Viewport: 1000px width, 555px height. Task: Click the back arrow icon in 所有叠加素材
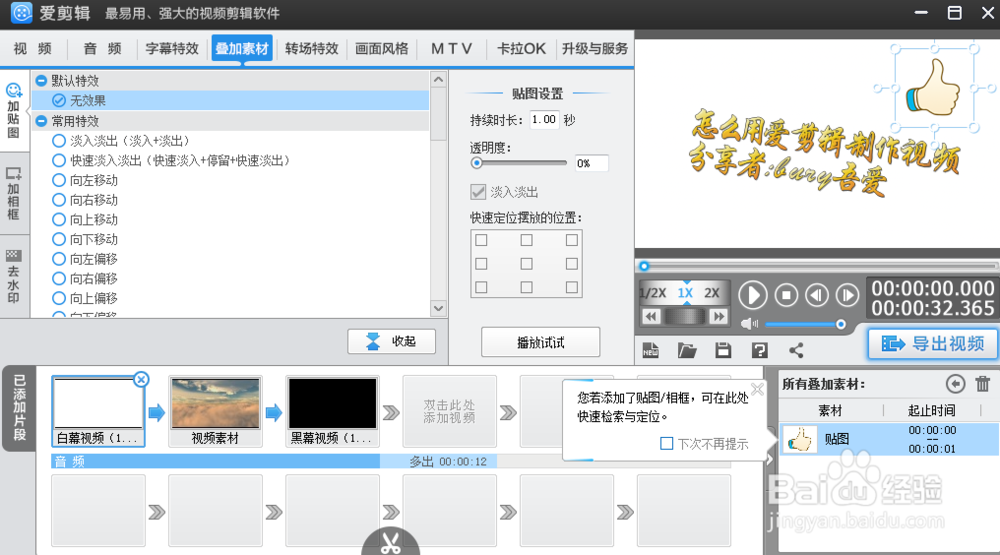(x=955, y=384)
